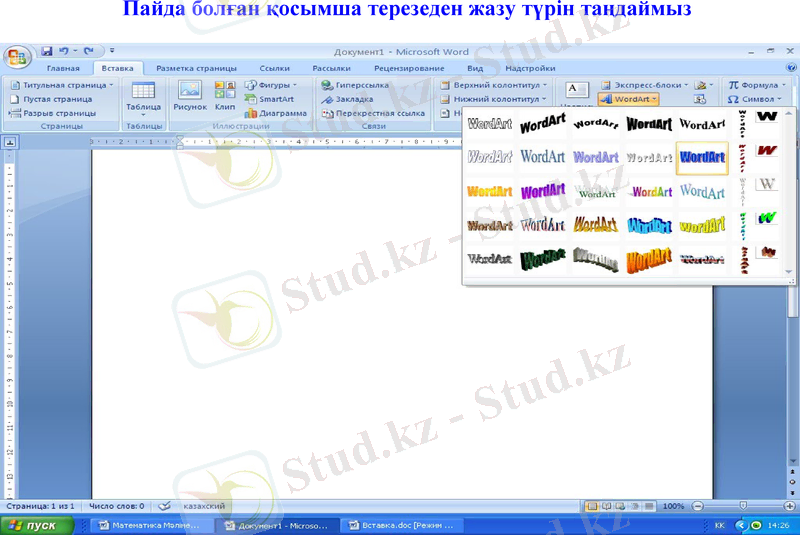
Task: Open the Рассылки tab
Action: [332, 68]
